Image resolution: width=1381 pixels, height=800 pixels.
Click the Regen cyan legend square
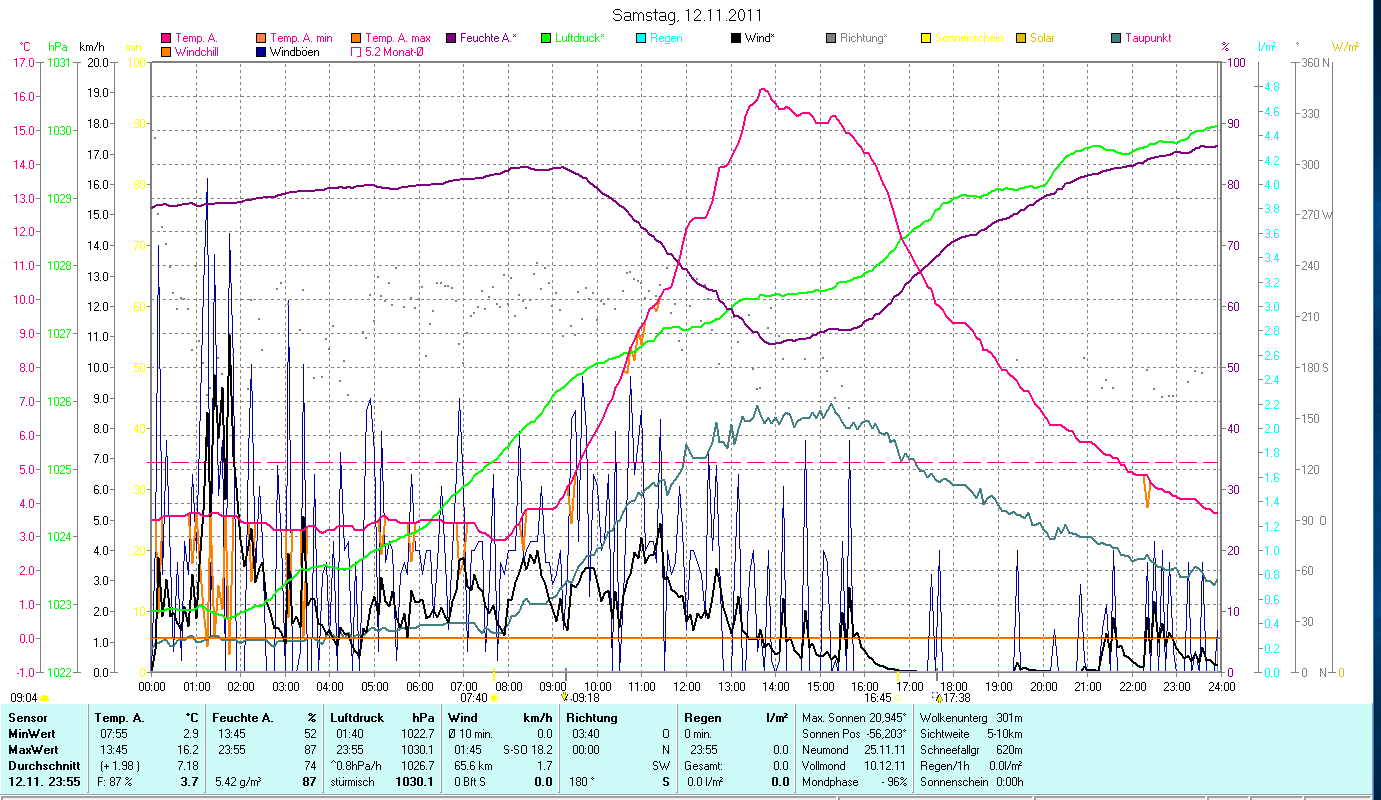point(641,39)
